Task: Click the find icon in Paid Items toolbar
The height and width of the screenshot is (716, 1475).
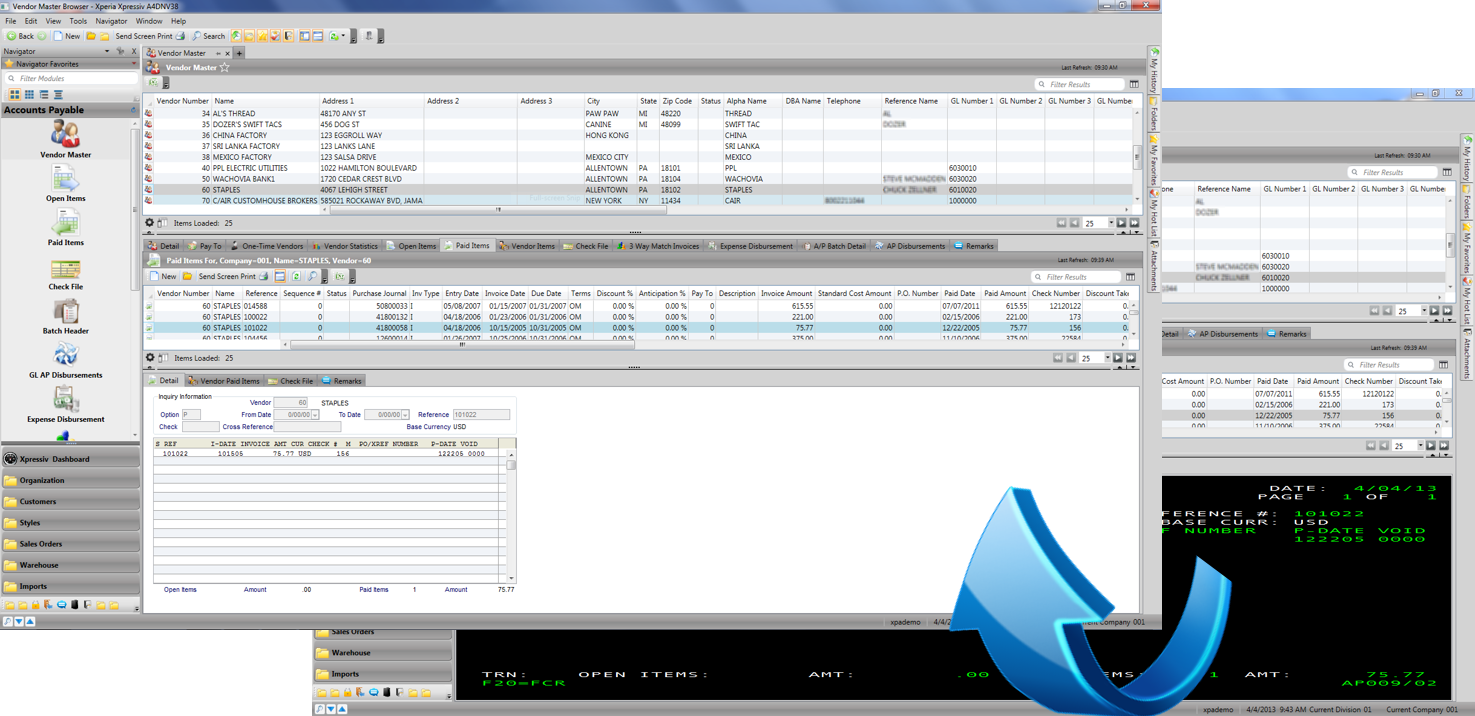Action: tap(312, 277)
